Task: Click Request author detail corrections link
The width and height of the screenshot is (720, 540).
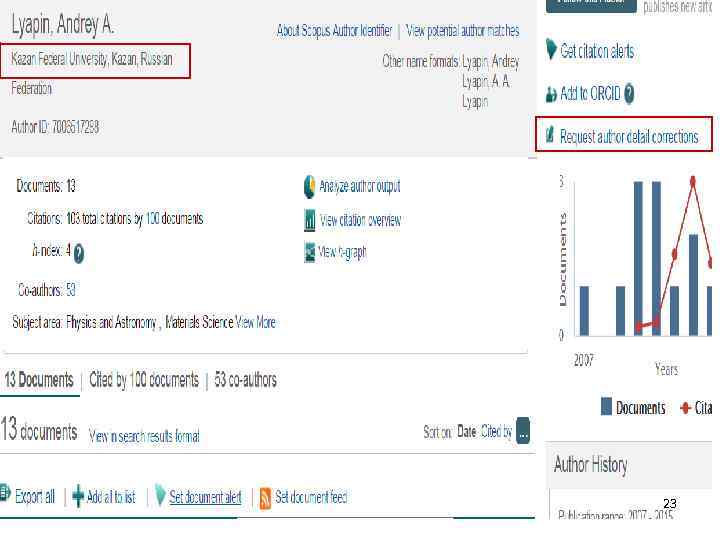Action: tap(629, 136)
